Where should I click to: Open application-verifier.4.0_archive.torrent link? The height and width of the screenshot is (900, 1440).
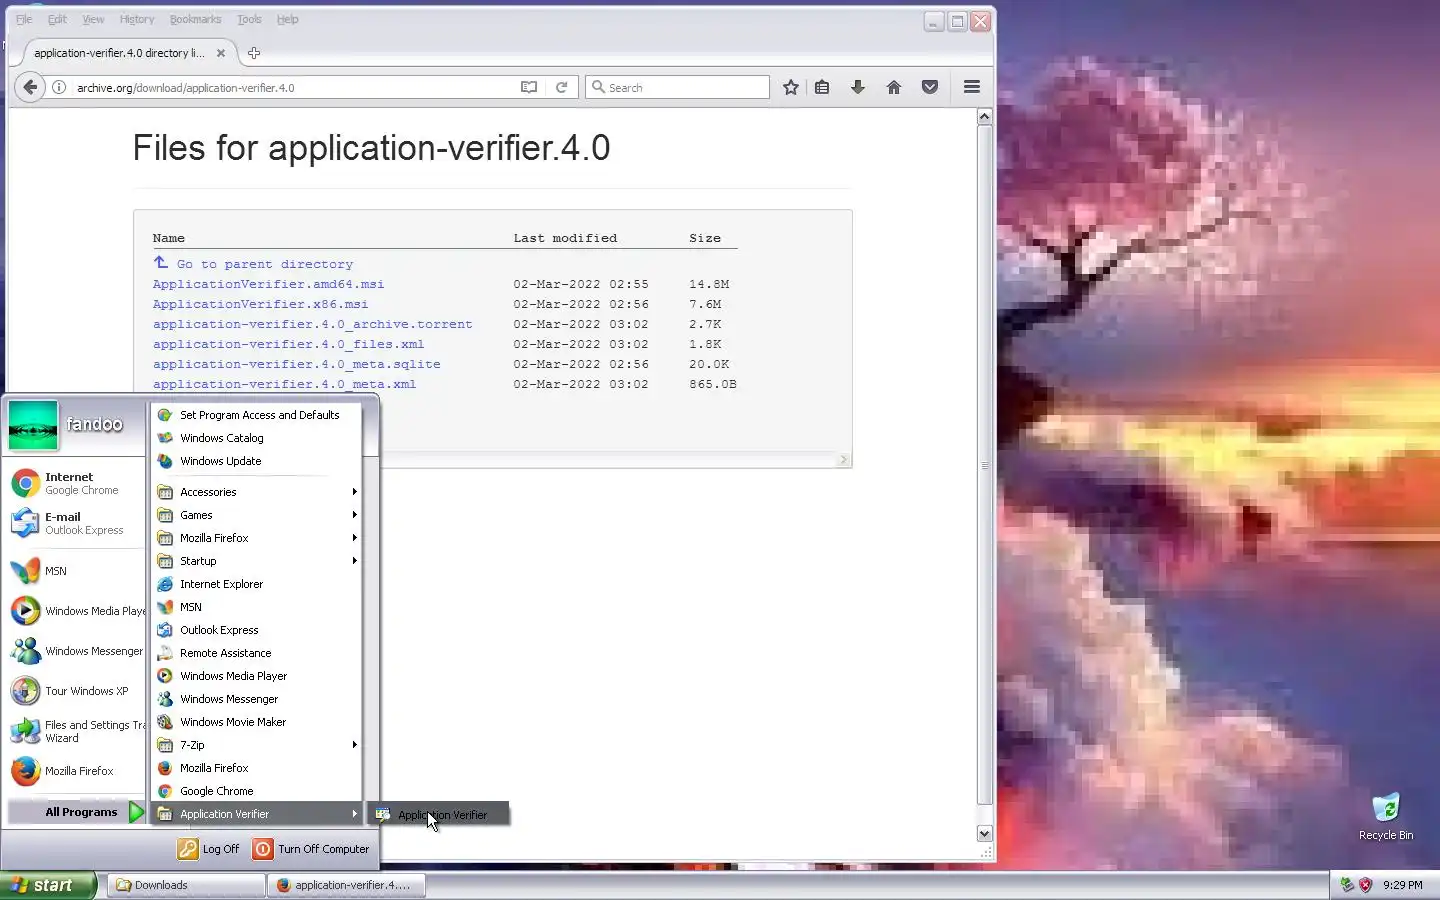[x=312, y=324]
